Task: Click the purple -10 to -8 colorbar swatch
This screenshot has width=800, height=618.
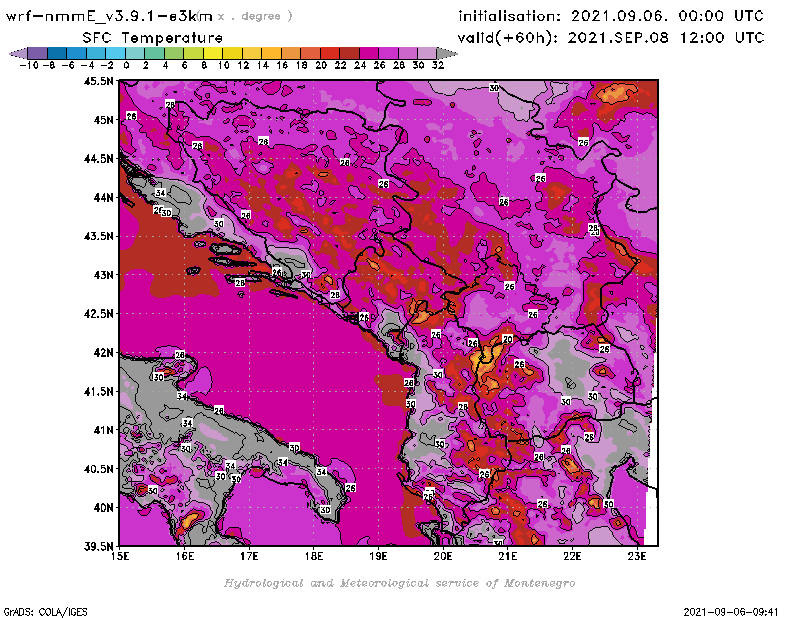Action: 37,53
